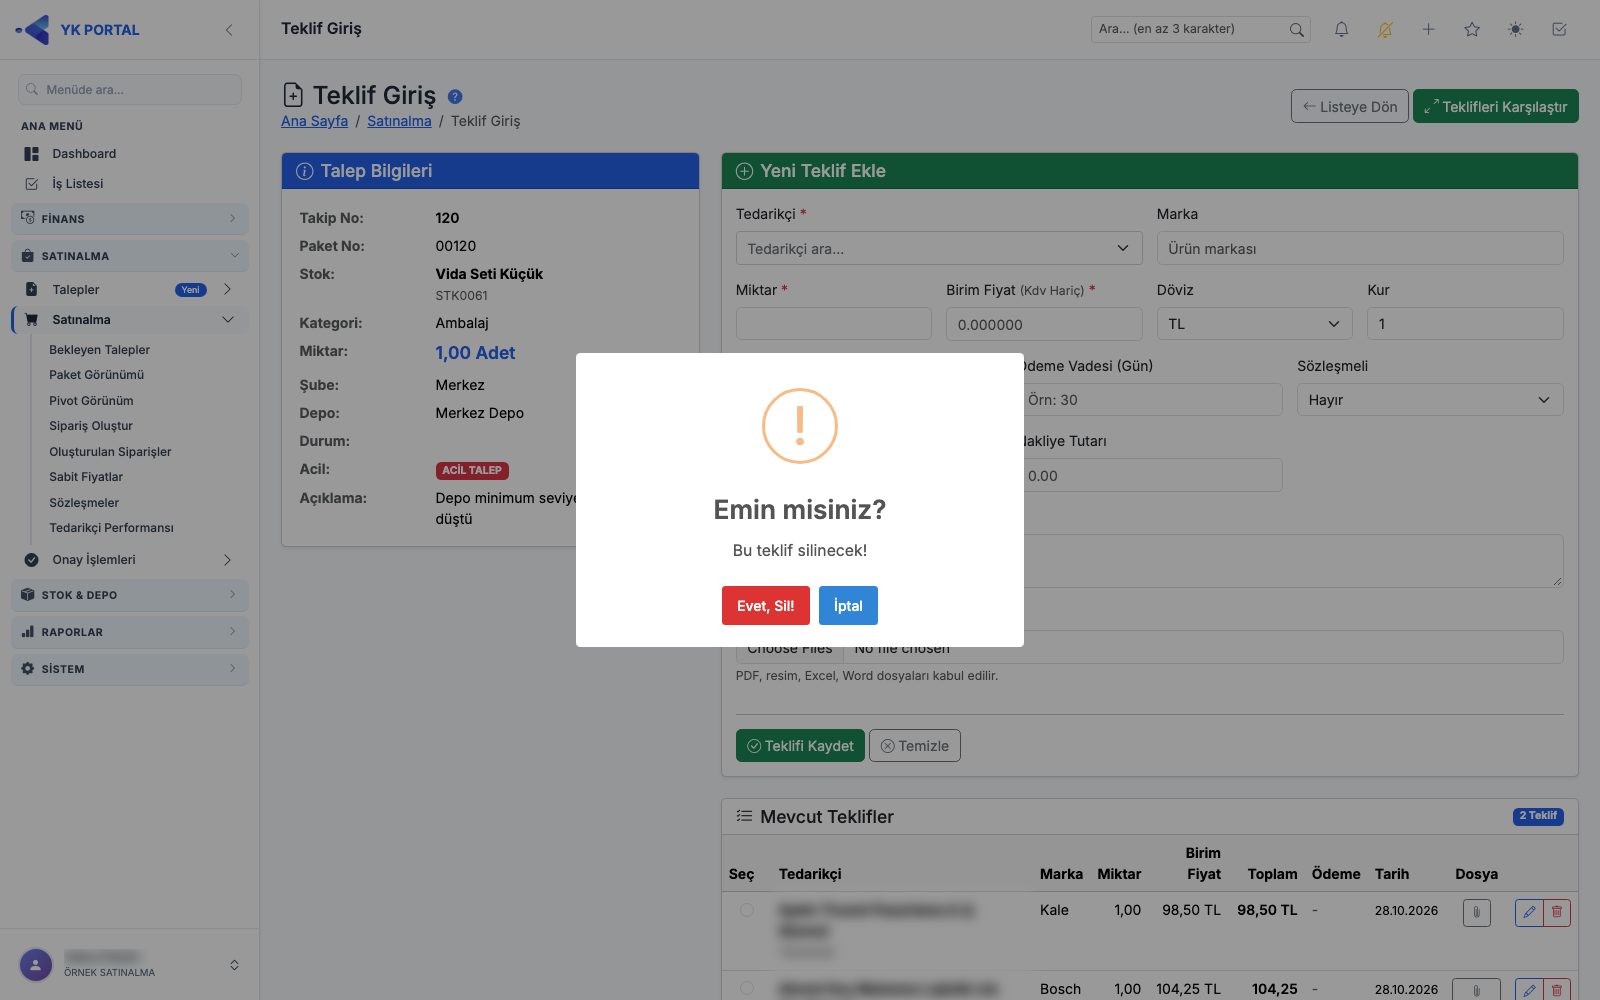Image resolution: width=1600 pixels, height=1000 pixels.
Task: Click the muted notification sound icon
Action: click(1385, 30)
